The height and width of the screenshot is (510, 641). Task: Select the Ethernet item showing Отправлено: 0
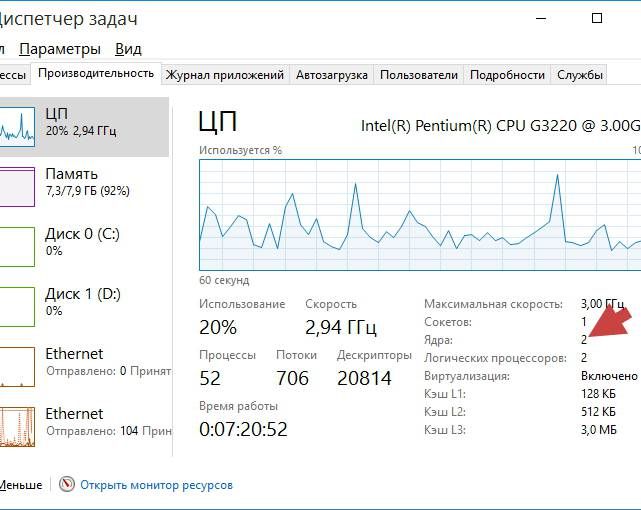click(x=83, y=367)
